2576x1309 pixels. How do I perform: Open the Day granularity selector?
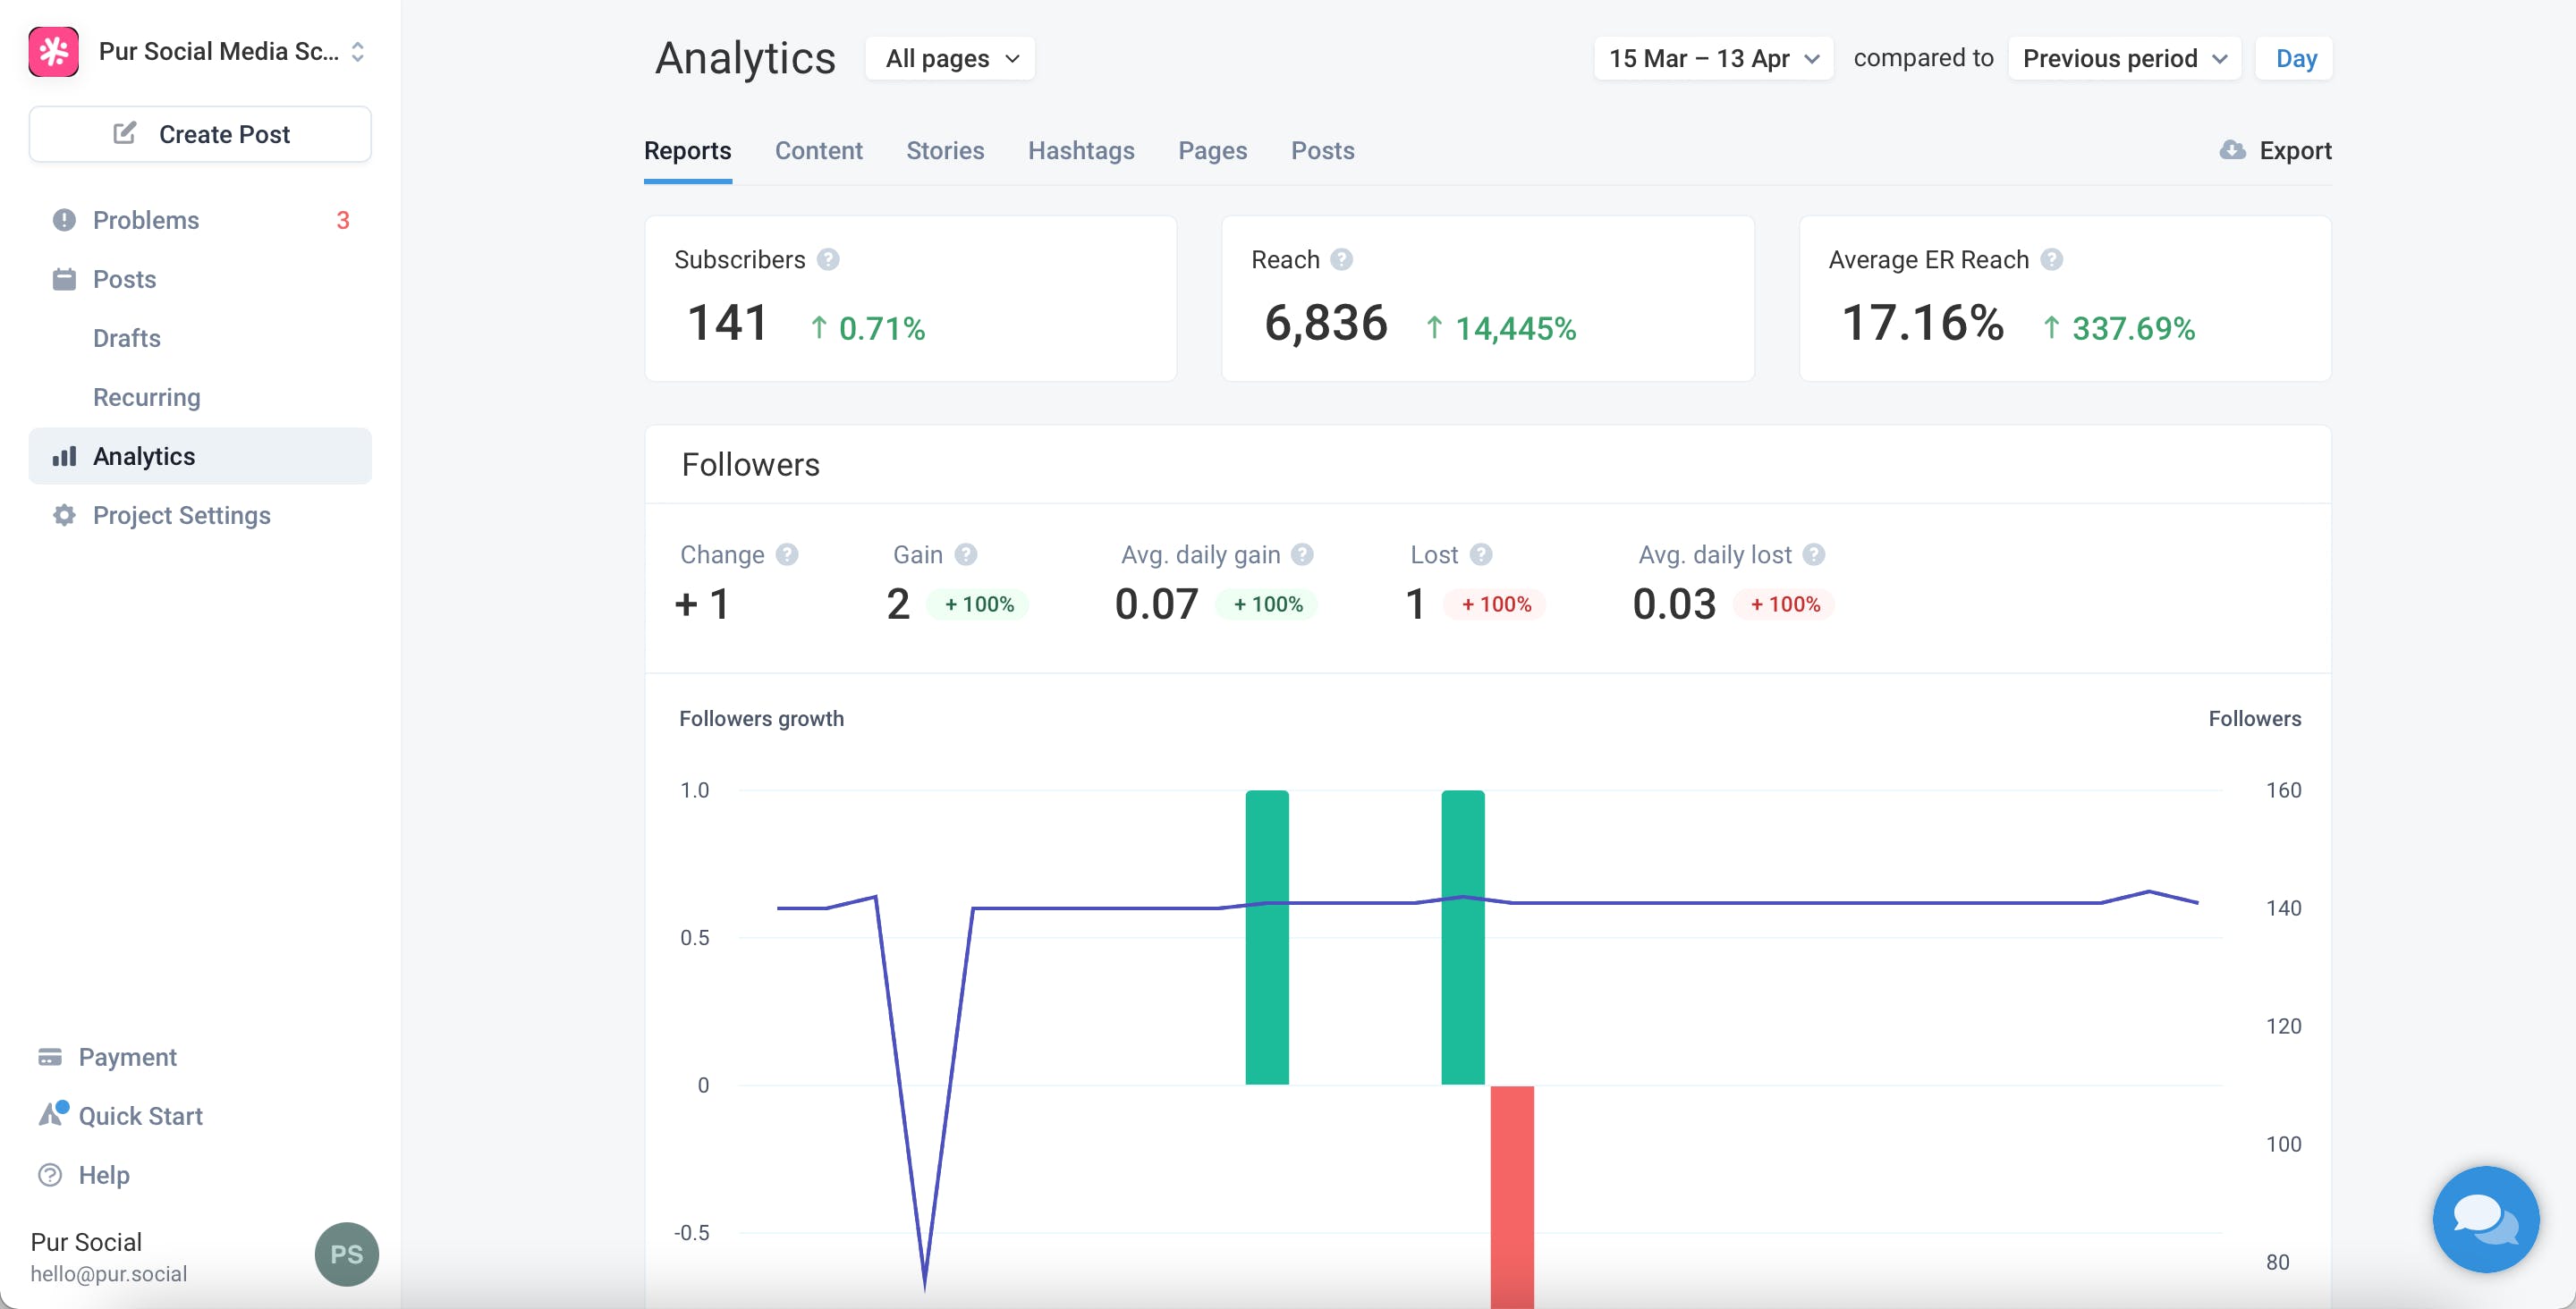click(2295, 58)
